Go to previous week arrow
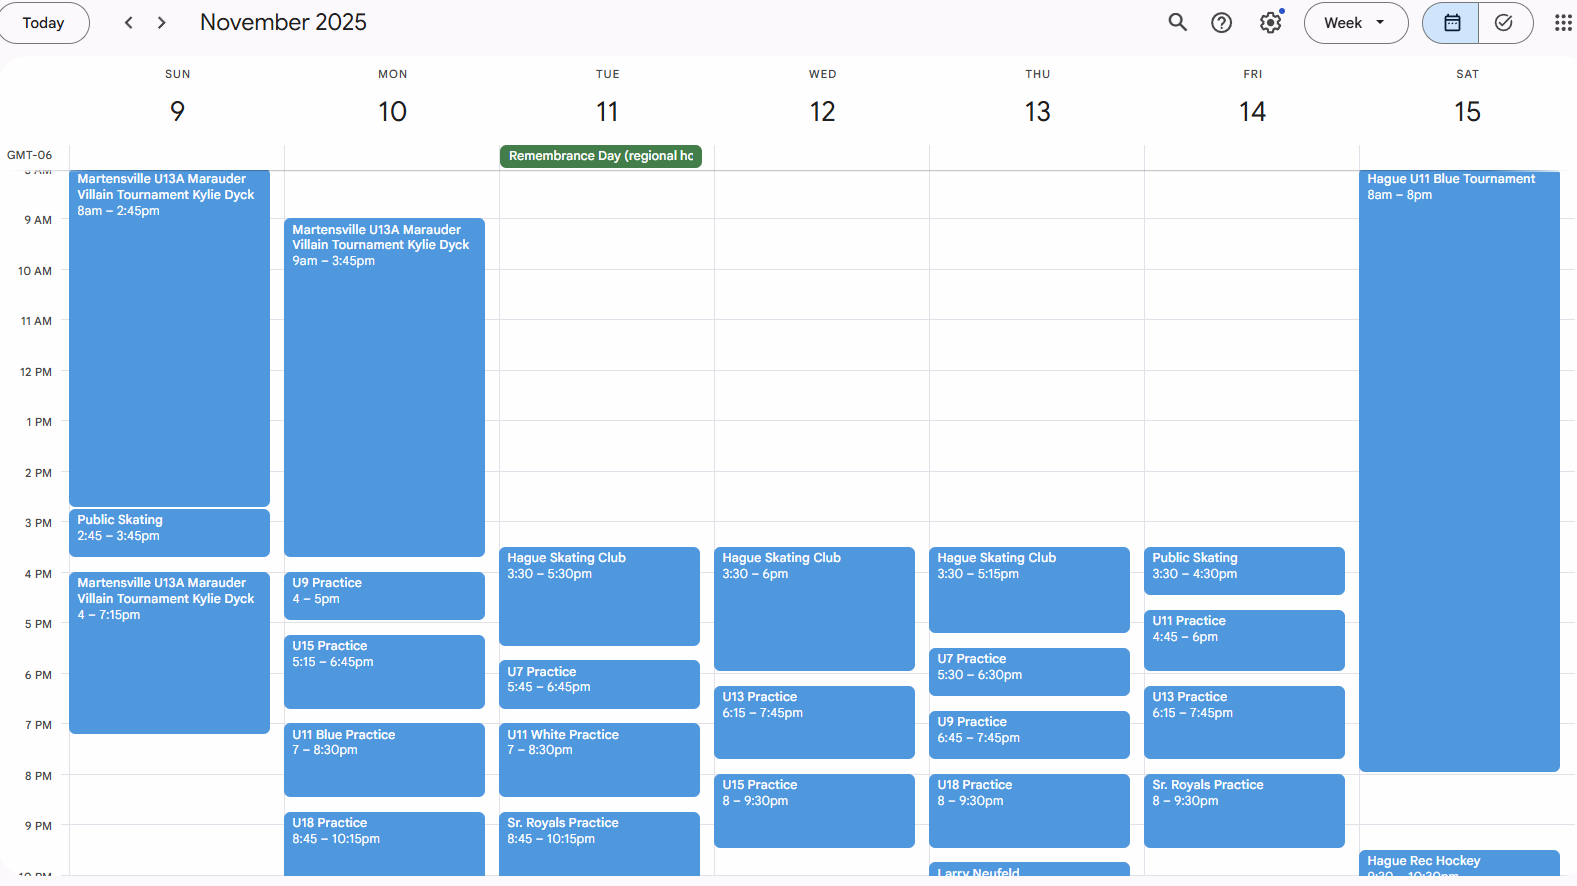 pos(128,23)
